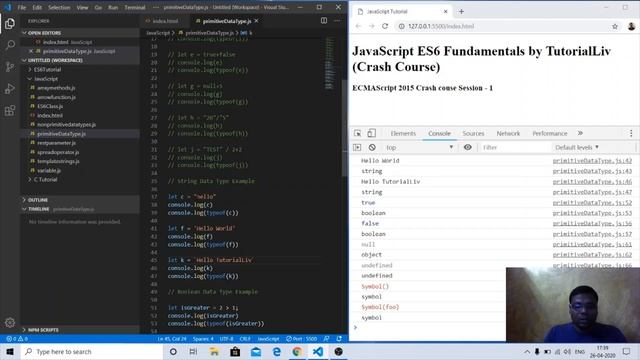Open the primitiveDataType.js:62 source link
This screenshot has height=360, width=640.
(592, 255)
